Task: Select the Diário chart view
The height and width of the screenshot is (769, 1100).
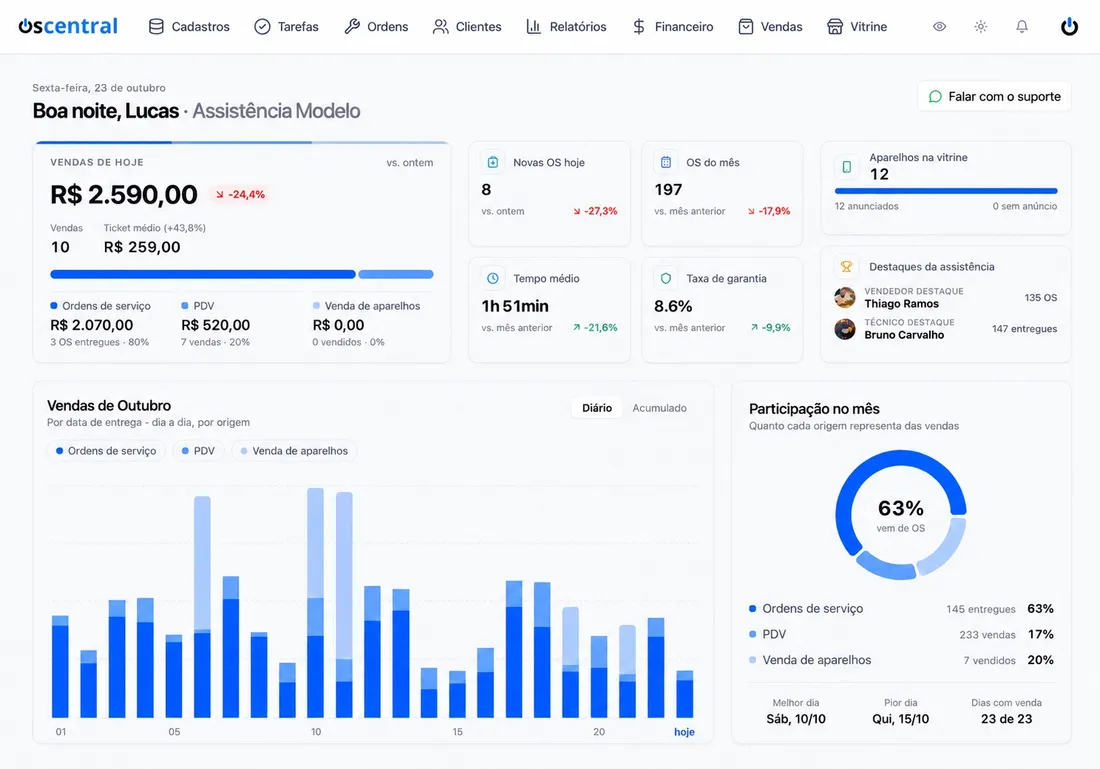Action: (597, 408)
